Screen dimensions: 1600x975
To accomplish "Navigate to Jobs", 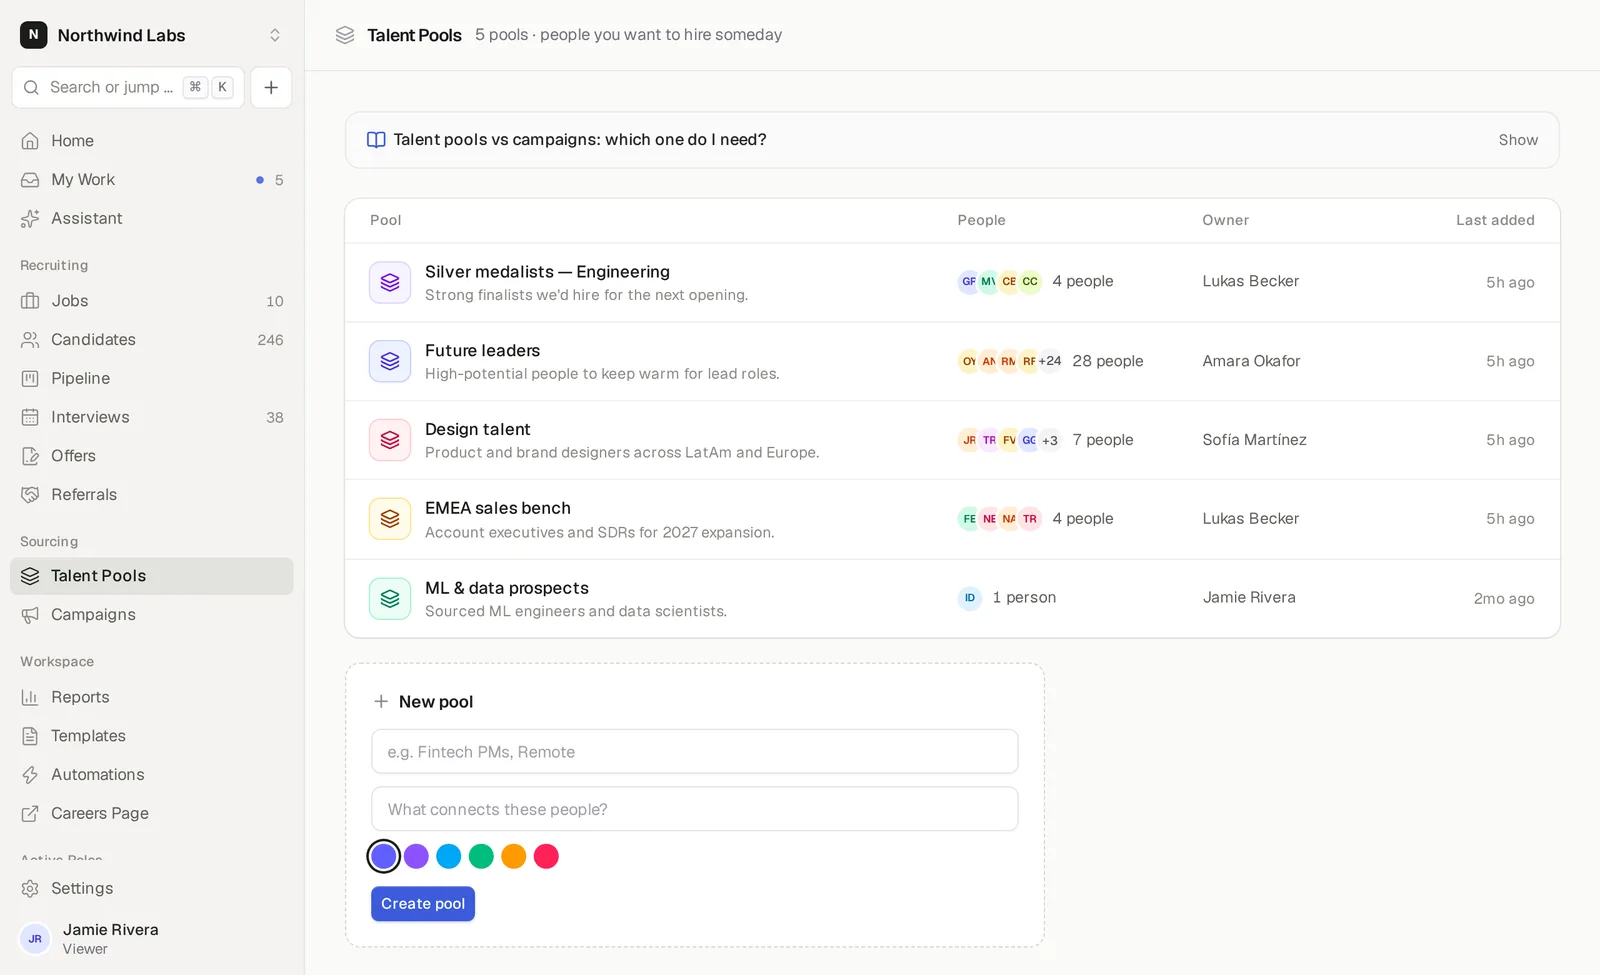I will [x=152, y=301].
